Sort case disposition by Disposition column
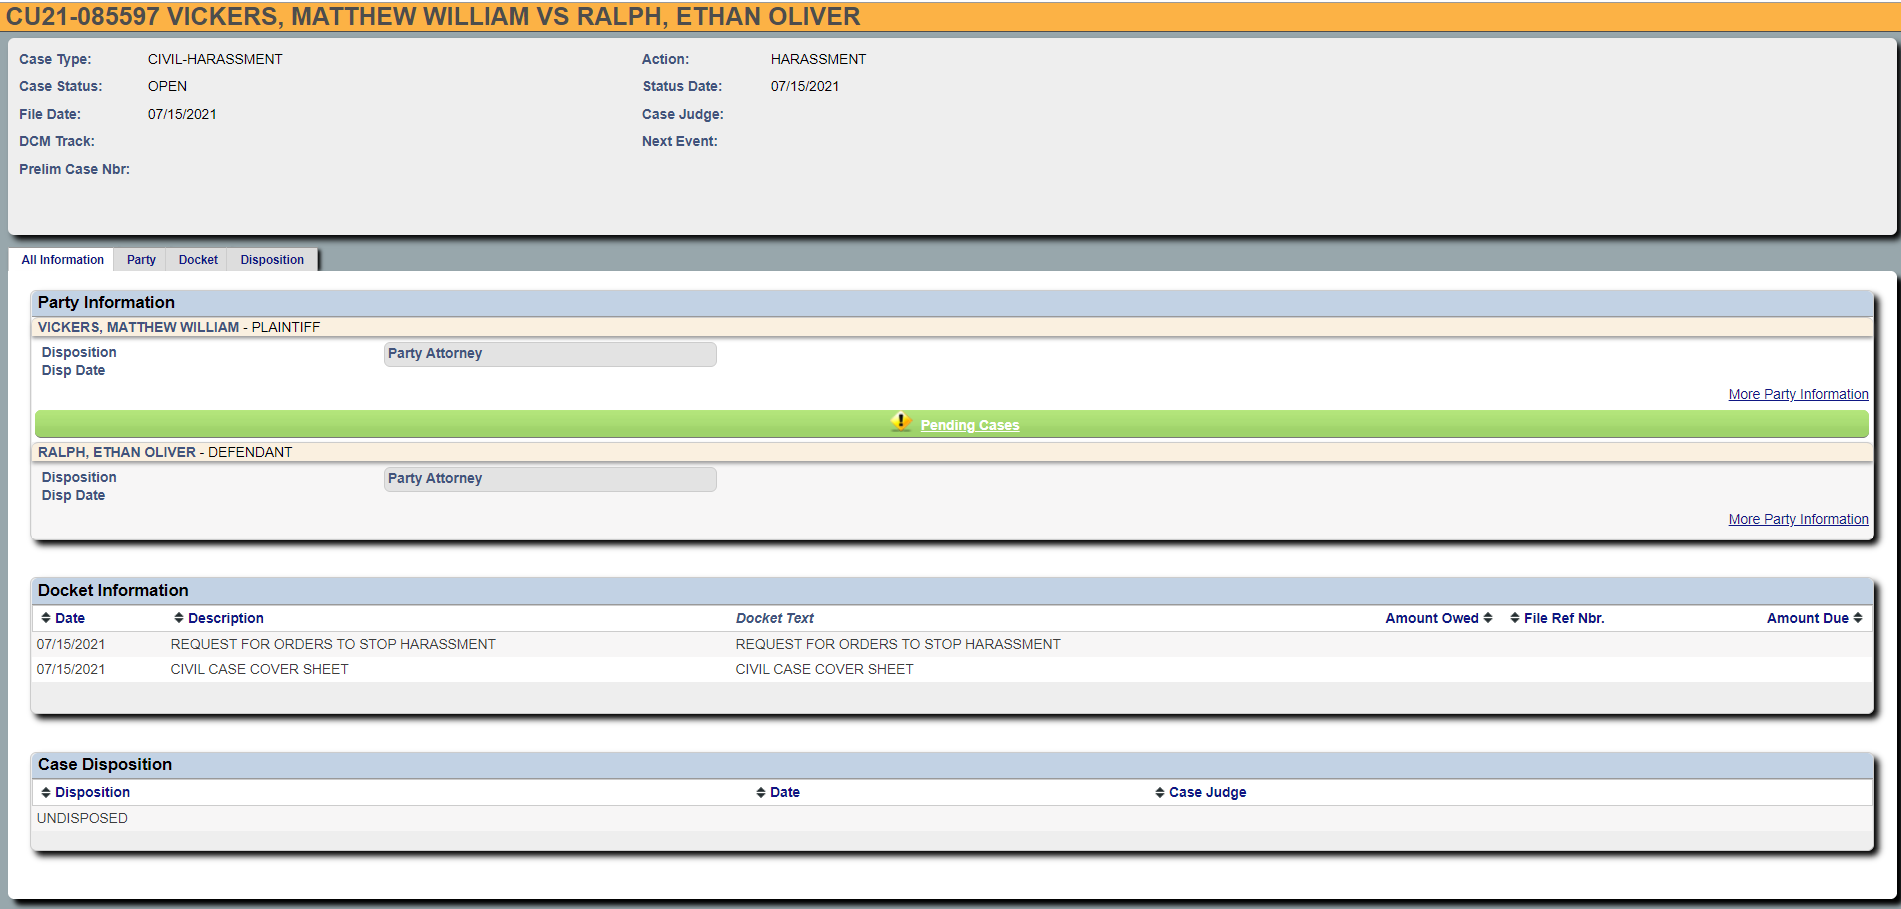Screen dimensions: 1901x909 [x=85, y=792]
